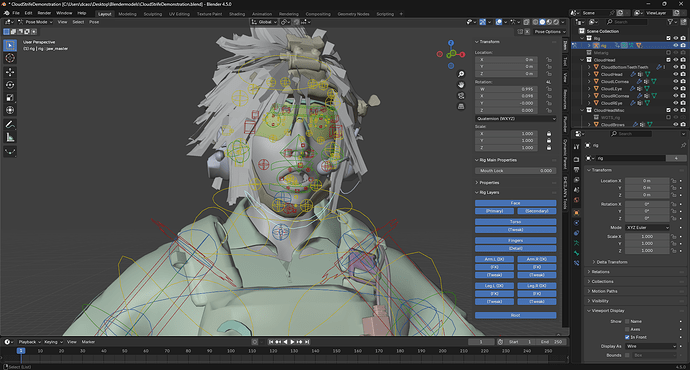Adjust the Mouth Lock slider
The image size is (690, 370).
point(514,171)
